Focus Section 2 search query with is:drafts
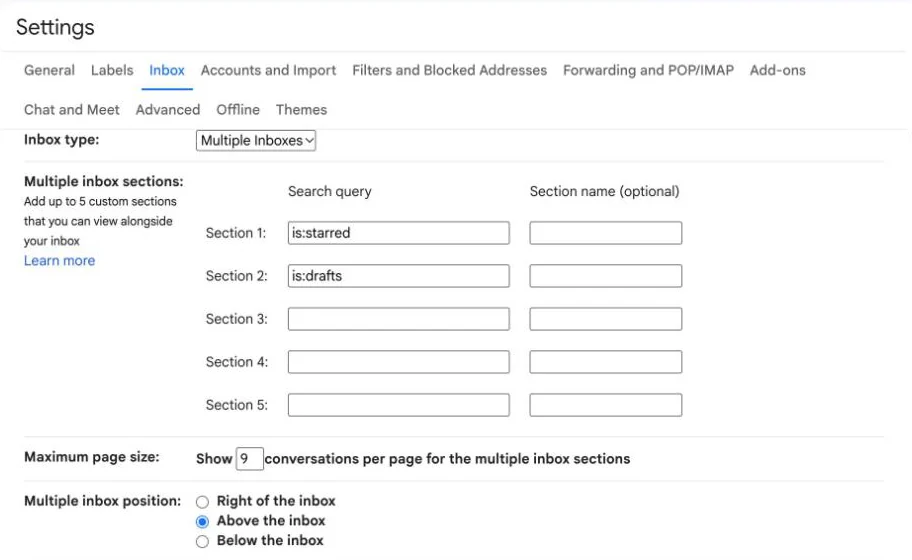The image size is (912, 560). coord(398,276)
